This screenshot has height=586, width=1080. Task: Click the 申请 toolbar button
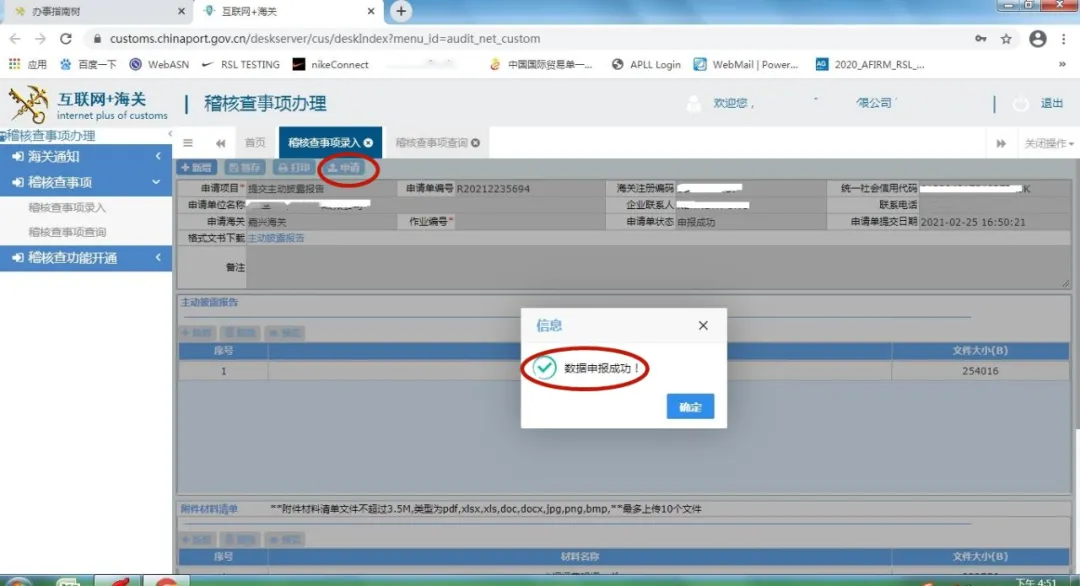(344, 167)
